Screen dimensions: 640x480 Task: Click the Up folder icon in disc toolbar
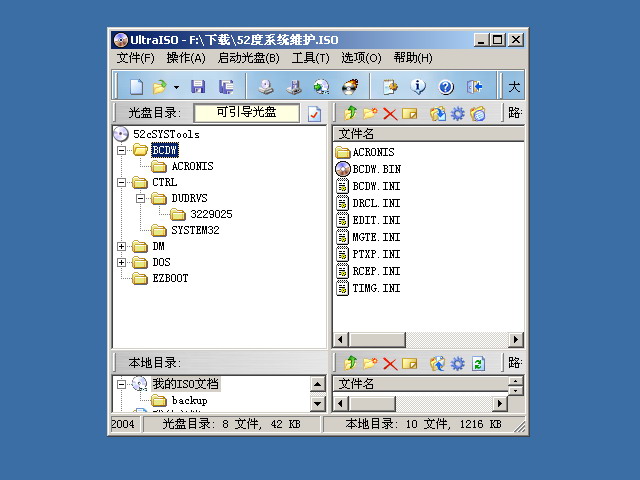[x=350, y=113]
